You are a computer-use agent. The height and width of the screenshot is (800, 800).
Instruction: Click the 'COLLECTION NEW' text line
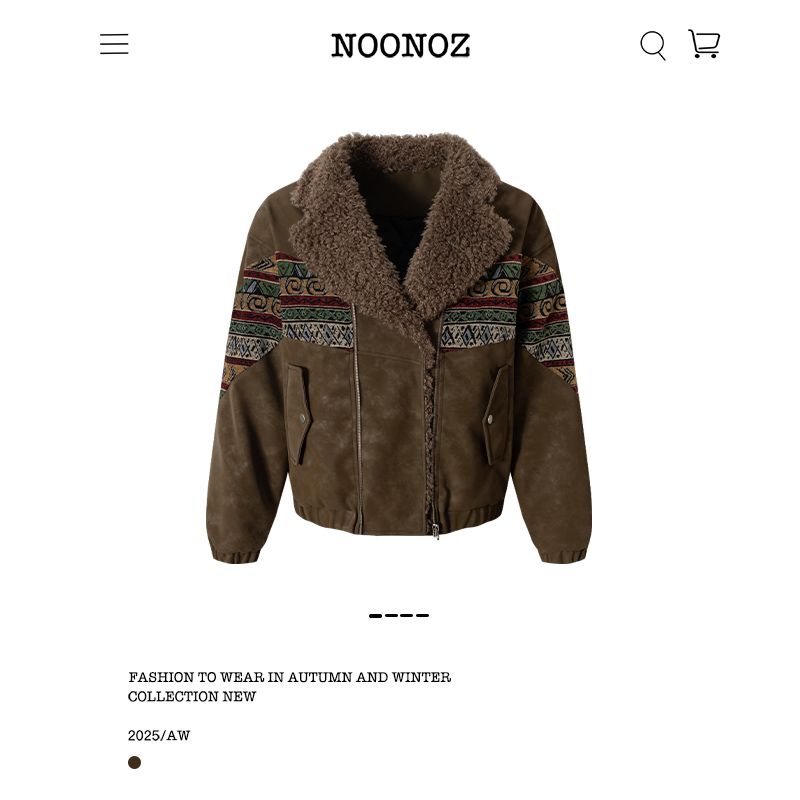[x=192, y=696]
